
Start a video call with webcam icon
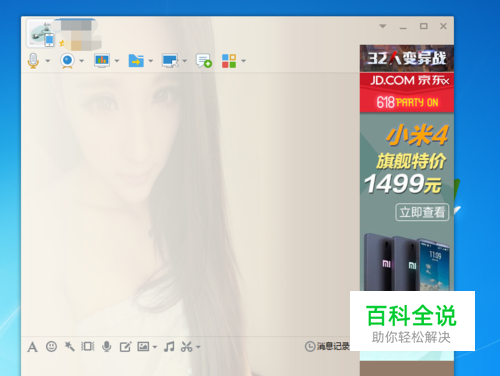pos(68,61)
